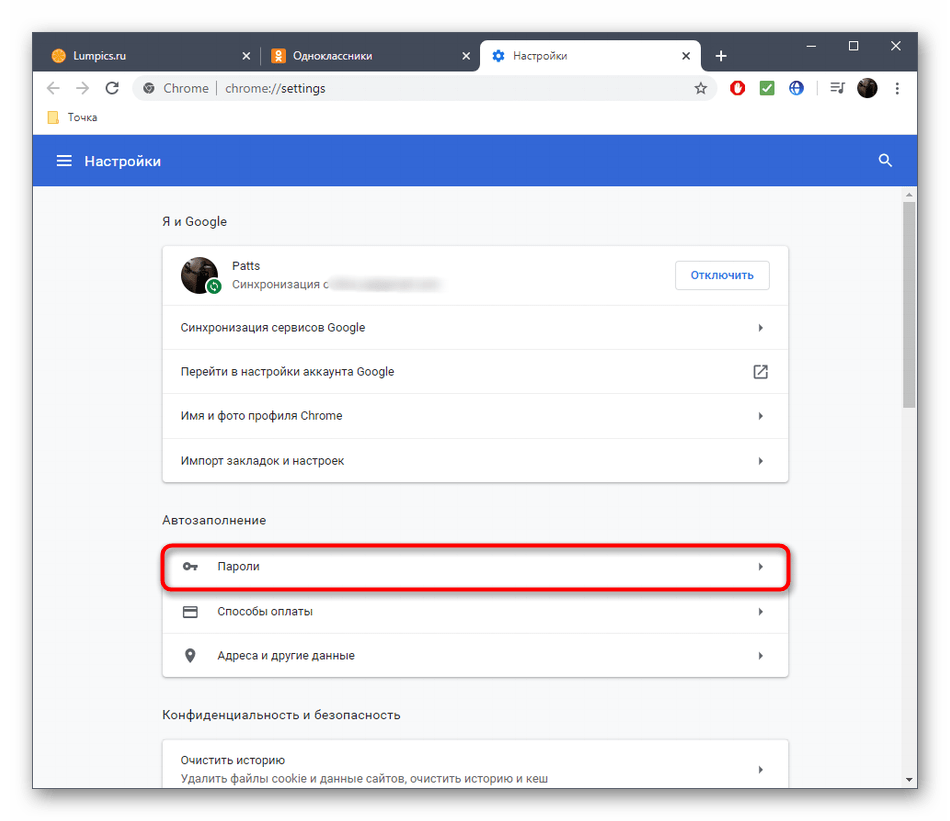Click the red Opera-style extension icon
The width and height of the screenshot is (950, 821).
pos(738,88)
